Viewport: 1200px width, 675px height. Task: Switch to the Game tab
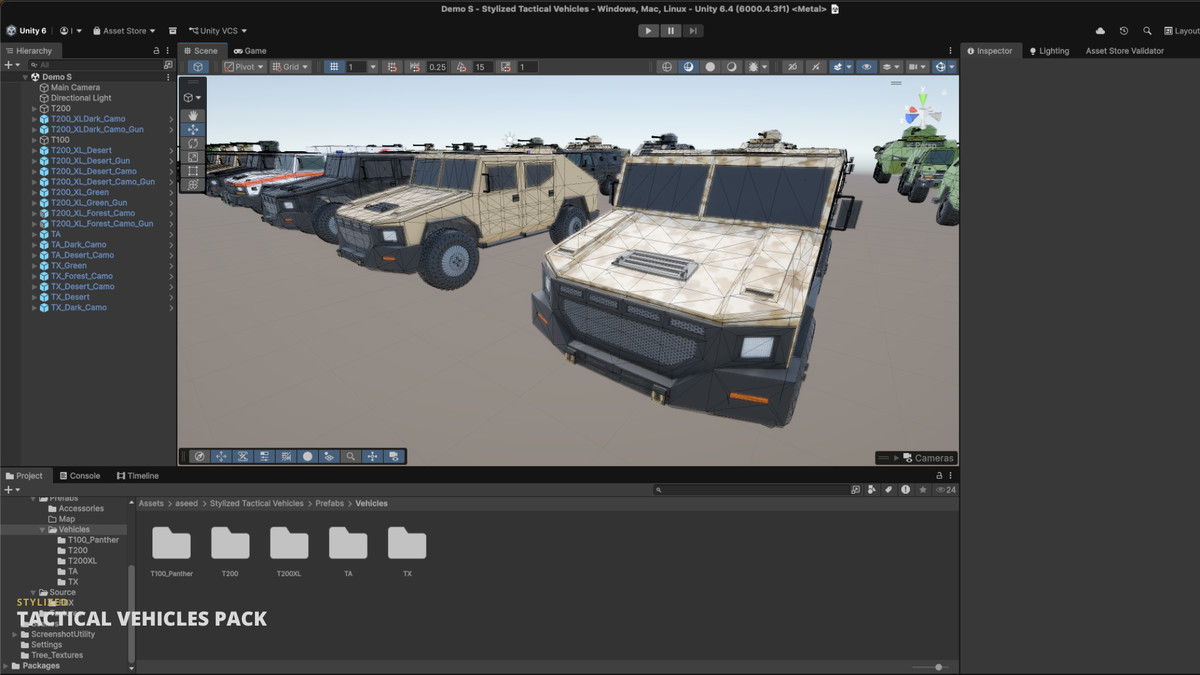[x=250, y=51]
